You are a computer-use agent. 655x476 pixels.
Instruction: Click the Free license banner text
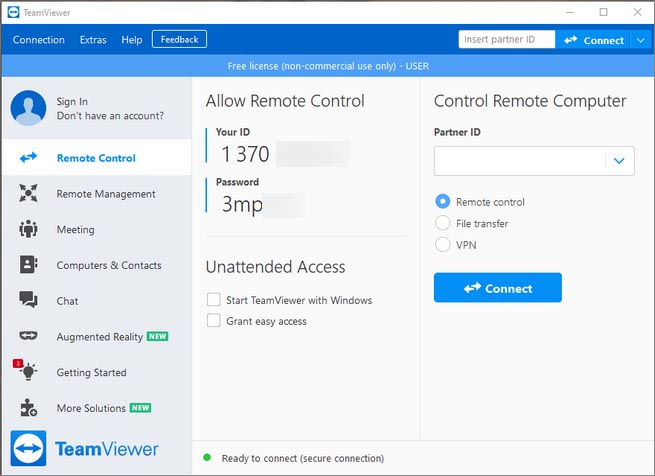(328, 66)
